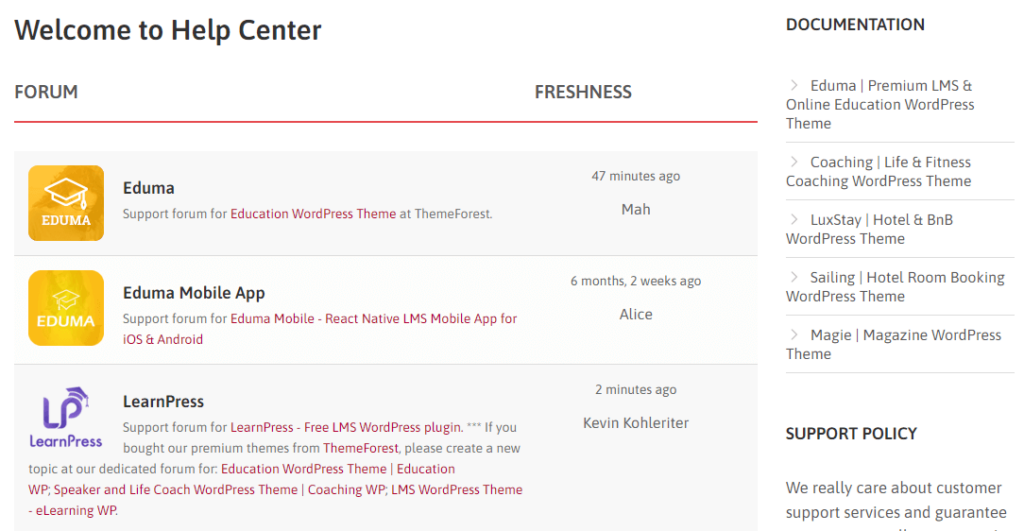Click the Eduma Mobile App logo icon
This screenshot has height=531, width=1024.
(66, 308)
